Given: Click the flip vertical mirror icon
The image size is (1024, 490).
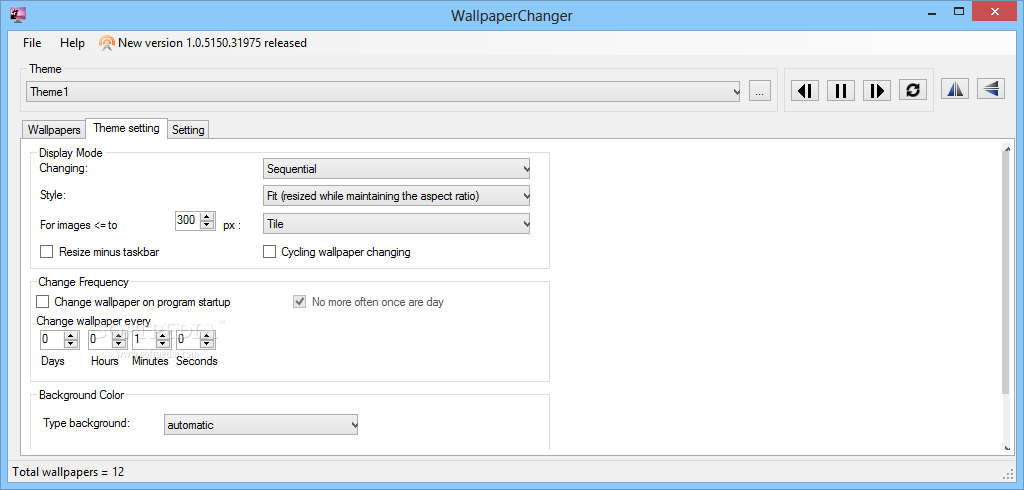Looking at the screenshot, I should pos(991,89).
